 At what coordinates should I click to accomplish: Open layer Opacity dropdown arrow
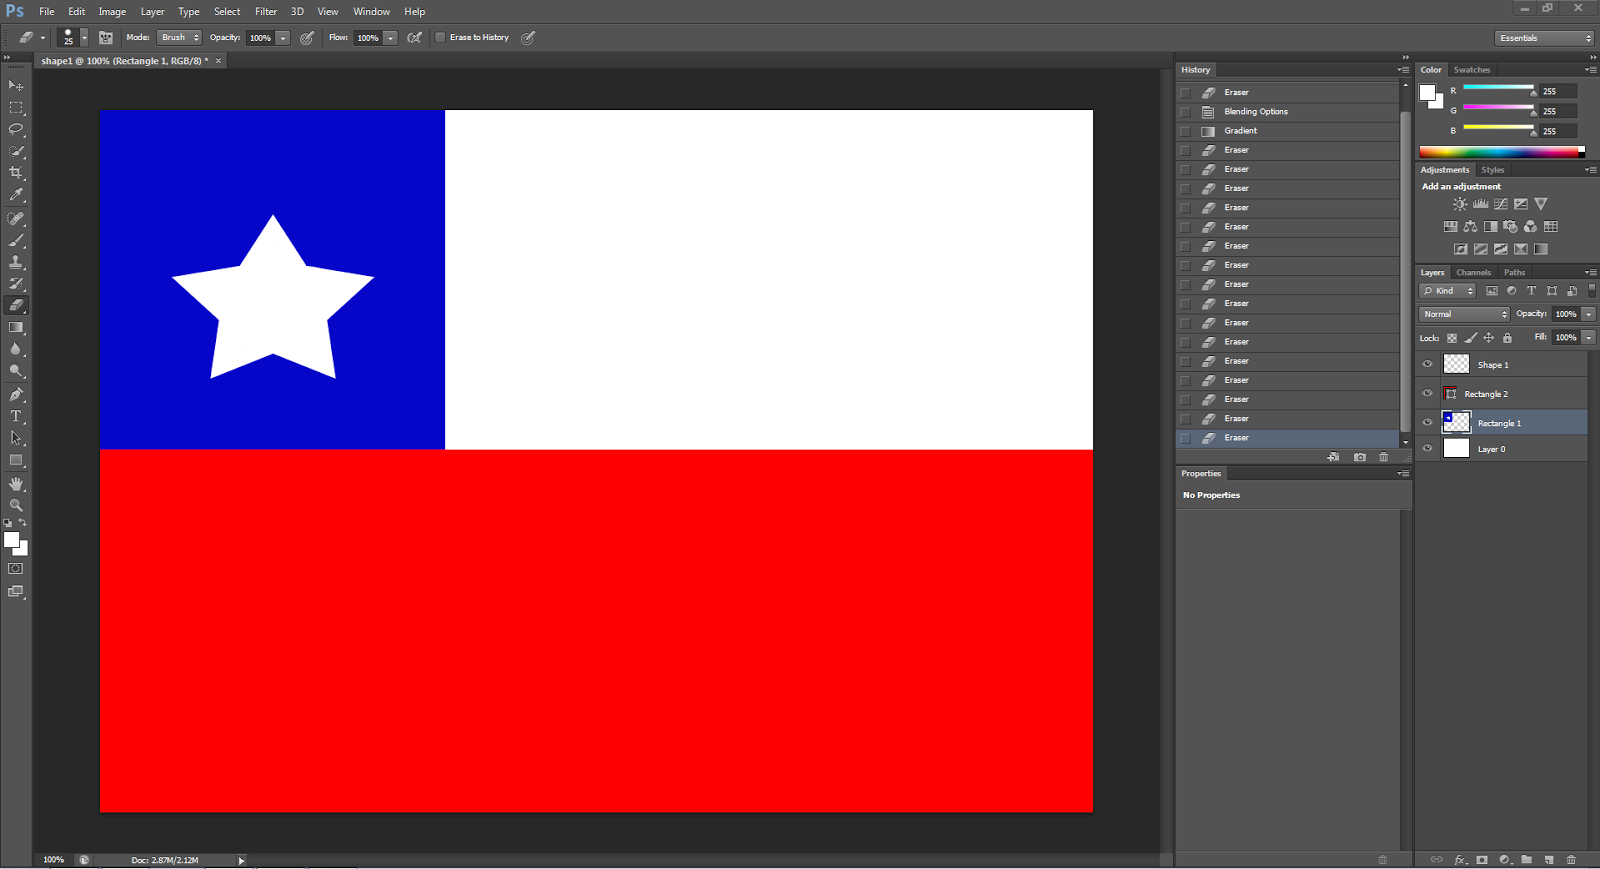tap(1588, 314)
